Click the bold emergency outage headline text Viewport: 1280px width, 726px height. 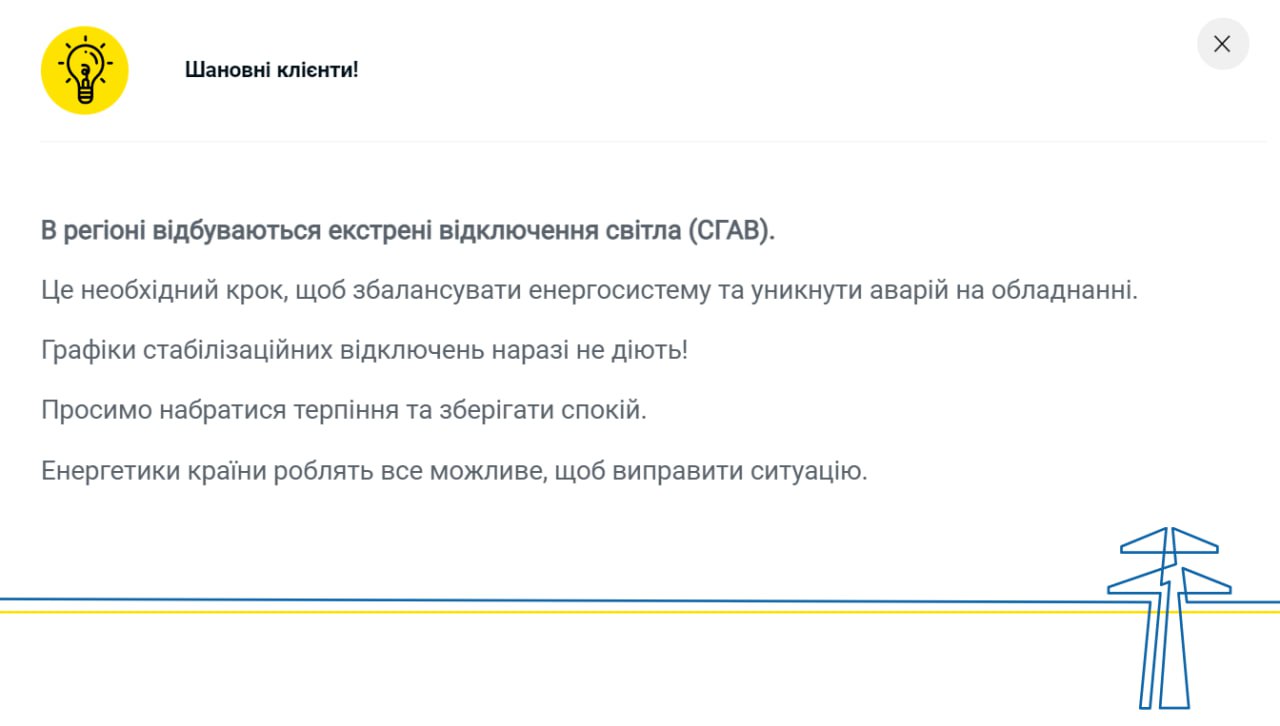[408, 231]
